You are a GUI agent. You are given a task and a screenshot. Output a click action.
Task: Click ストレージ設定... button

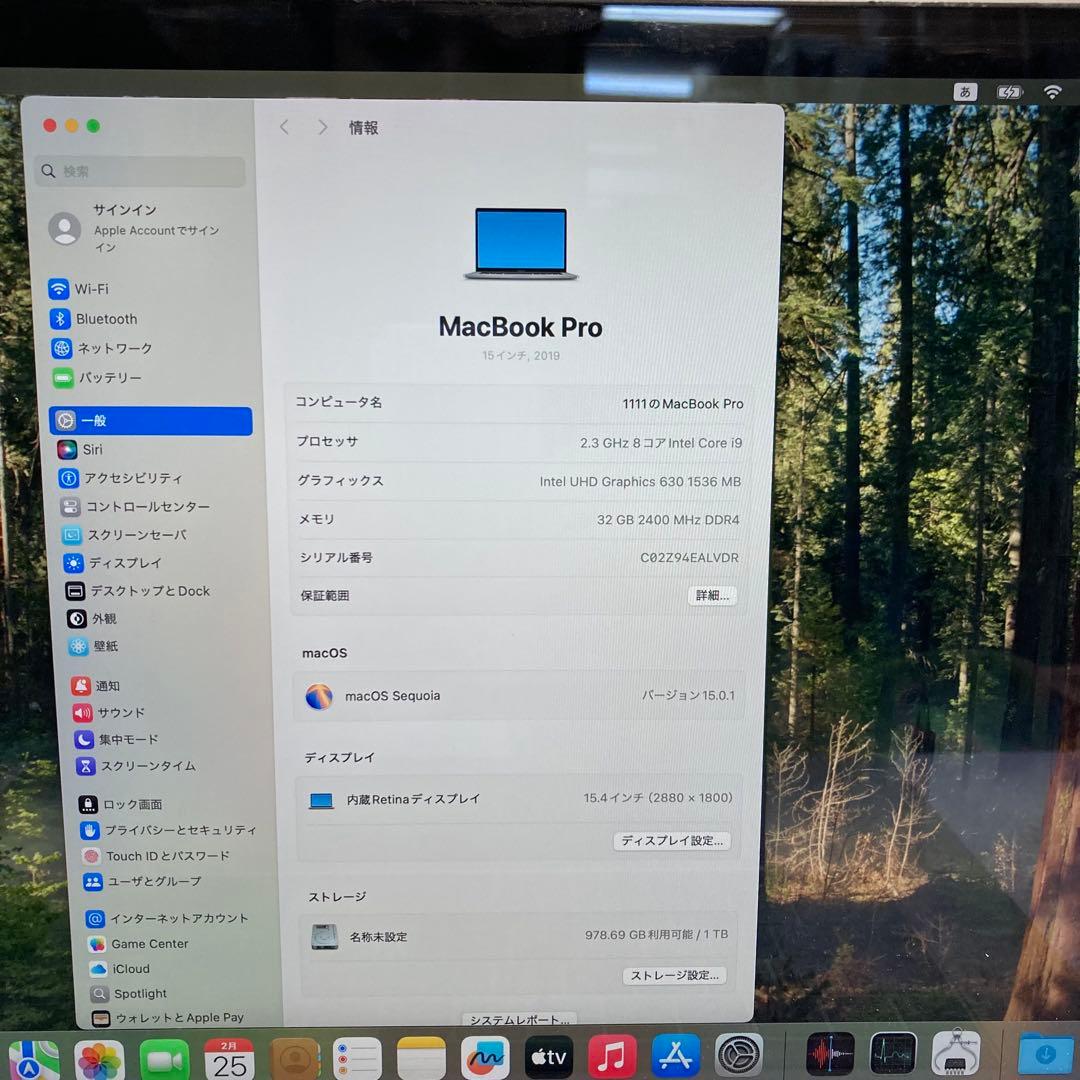[x=674, y=975]
